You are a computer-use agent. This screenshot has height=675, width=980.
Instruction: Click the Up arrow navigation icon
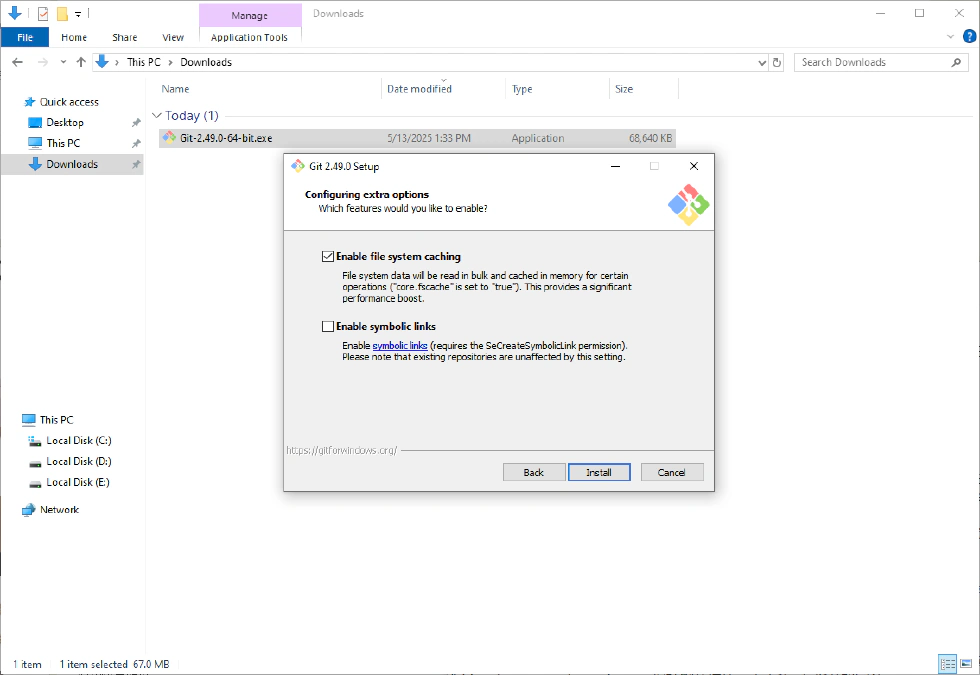[81, 62]
